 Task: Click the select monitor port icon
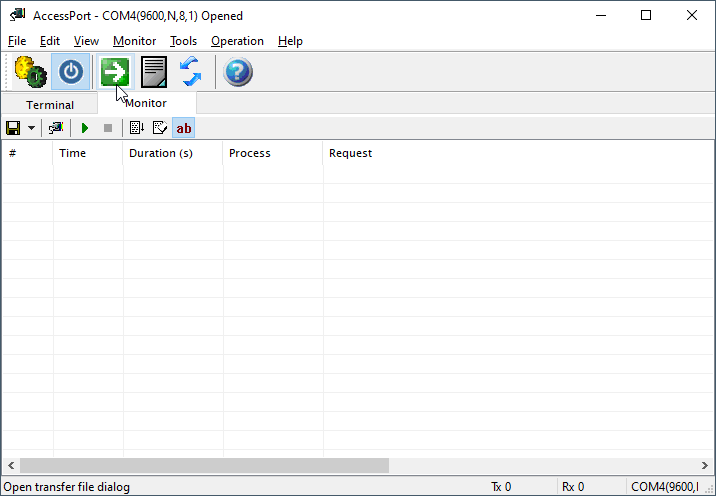click(x=56, y=128)
